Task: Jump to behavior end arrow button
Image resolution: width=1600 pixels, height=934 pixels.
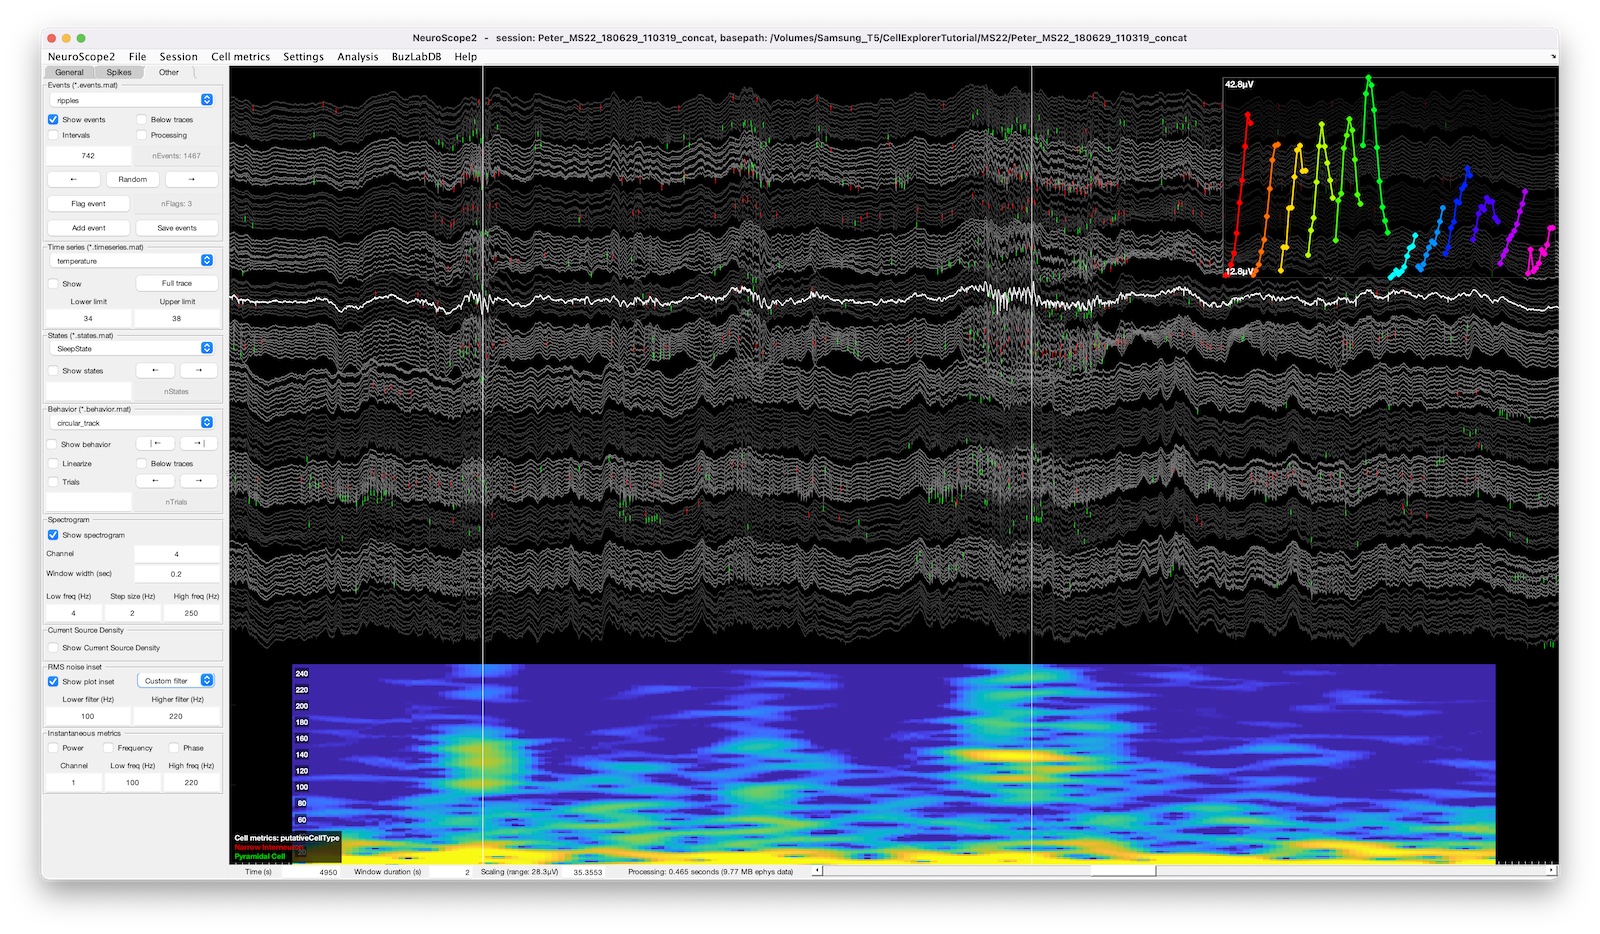Action: (x=199, y=444)
